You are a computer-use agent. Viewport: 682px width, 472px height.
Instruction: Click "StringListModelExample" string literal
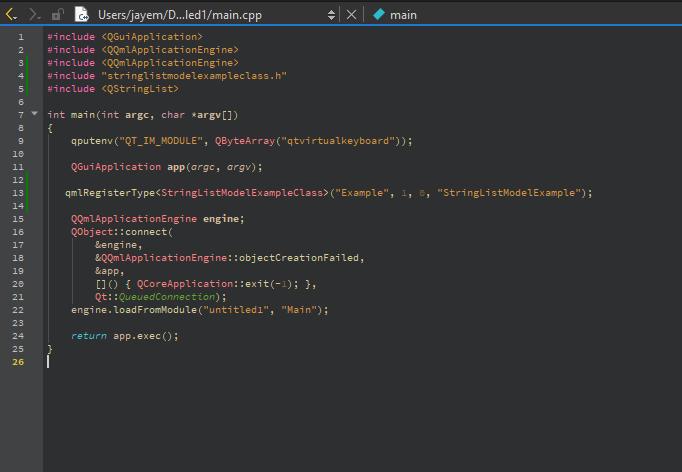point(509,193)
